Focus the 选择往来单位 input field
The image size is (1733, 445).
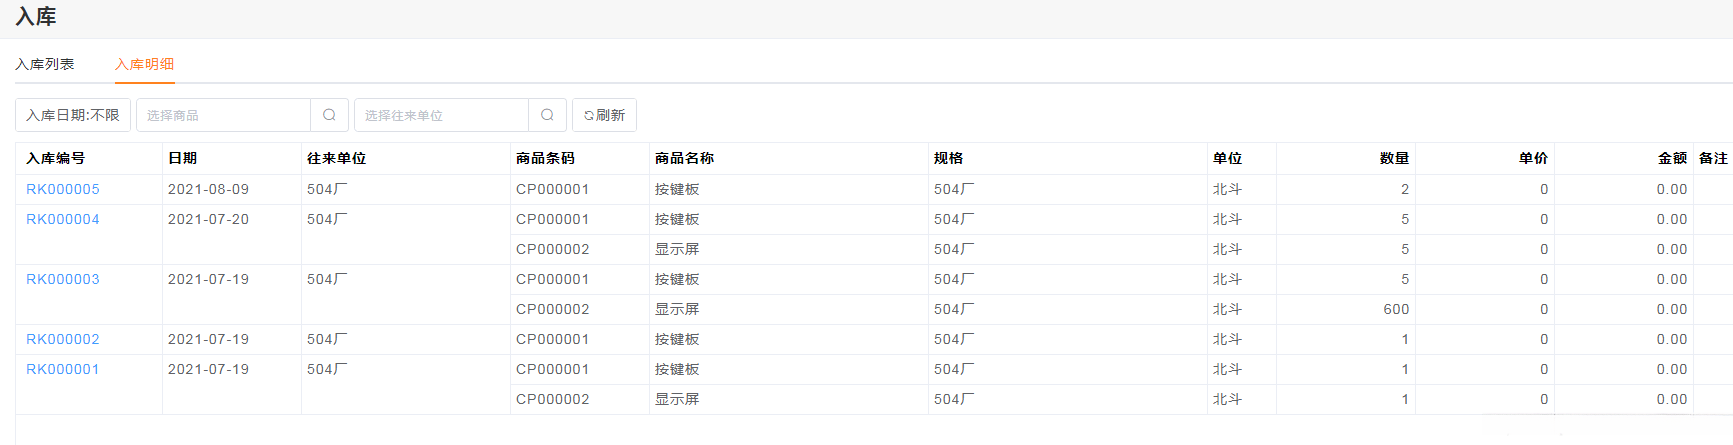click(441, 115)
